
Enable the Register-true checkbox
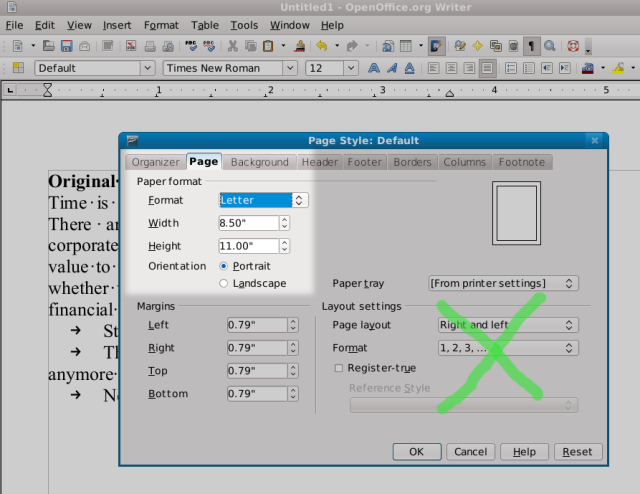tap(339, 368)
